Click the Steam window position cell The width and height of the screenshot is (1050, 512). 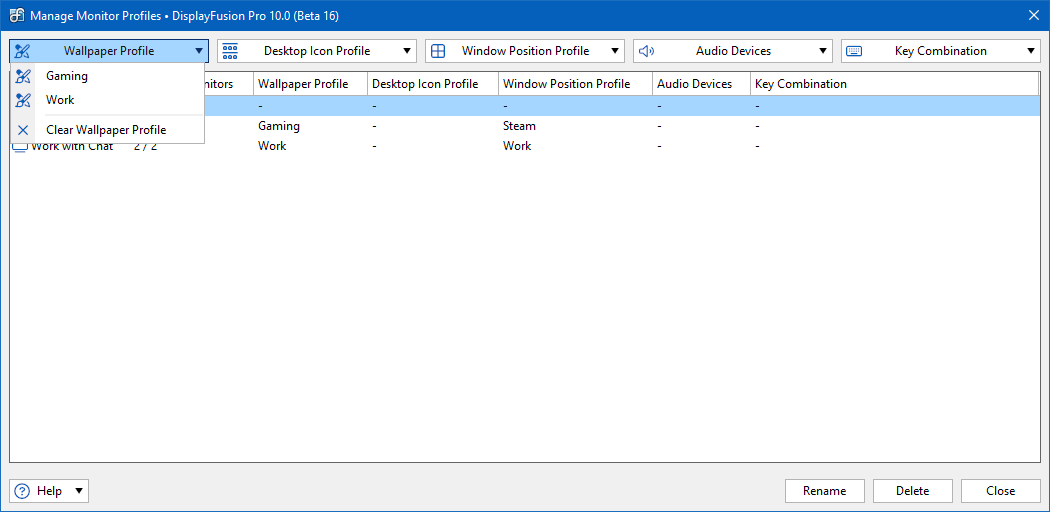pyautogui.click(x=519, y=126)
